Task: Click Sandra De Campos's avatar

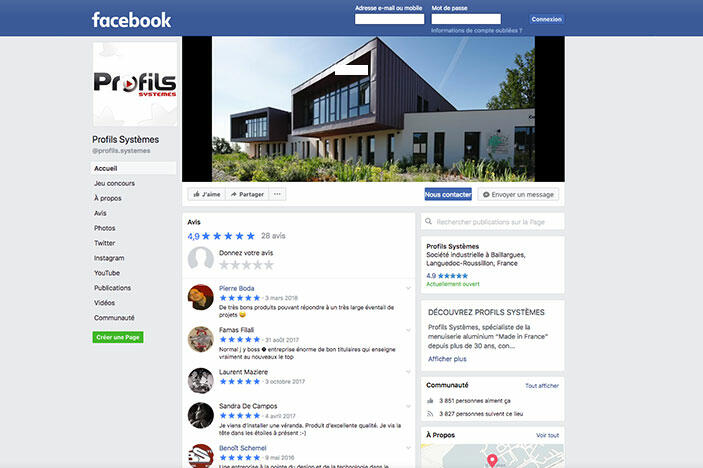Action: [x=200, y=415]
